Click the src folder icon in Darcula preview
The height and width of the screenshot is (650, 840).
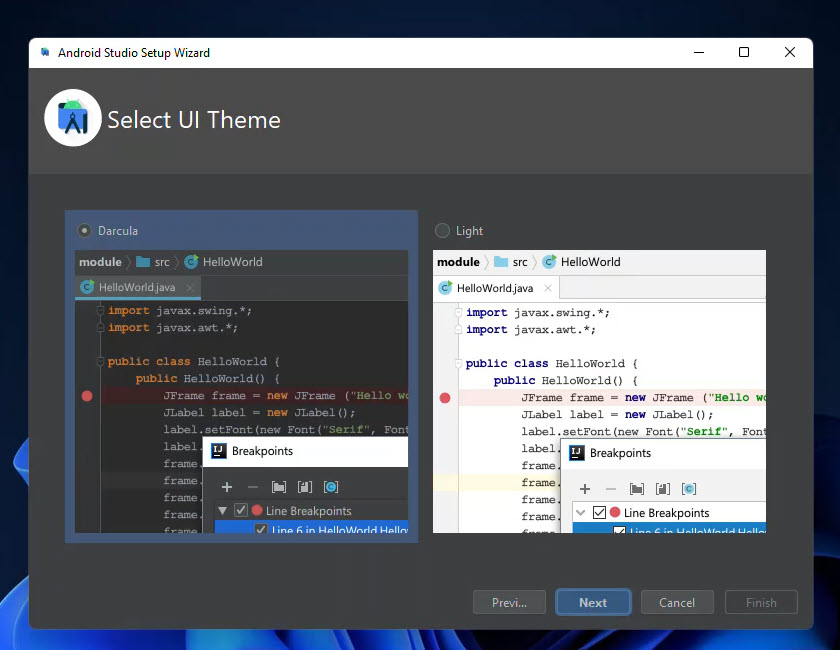click(x=143, y=262)
